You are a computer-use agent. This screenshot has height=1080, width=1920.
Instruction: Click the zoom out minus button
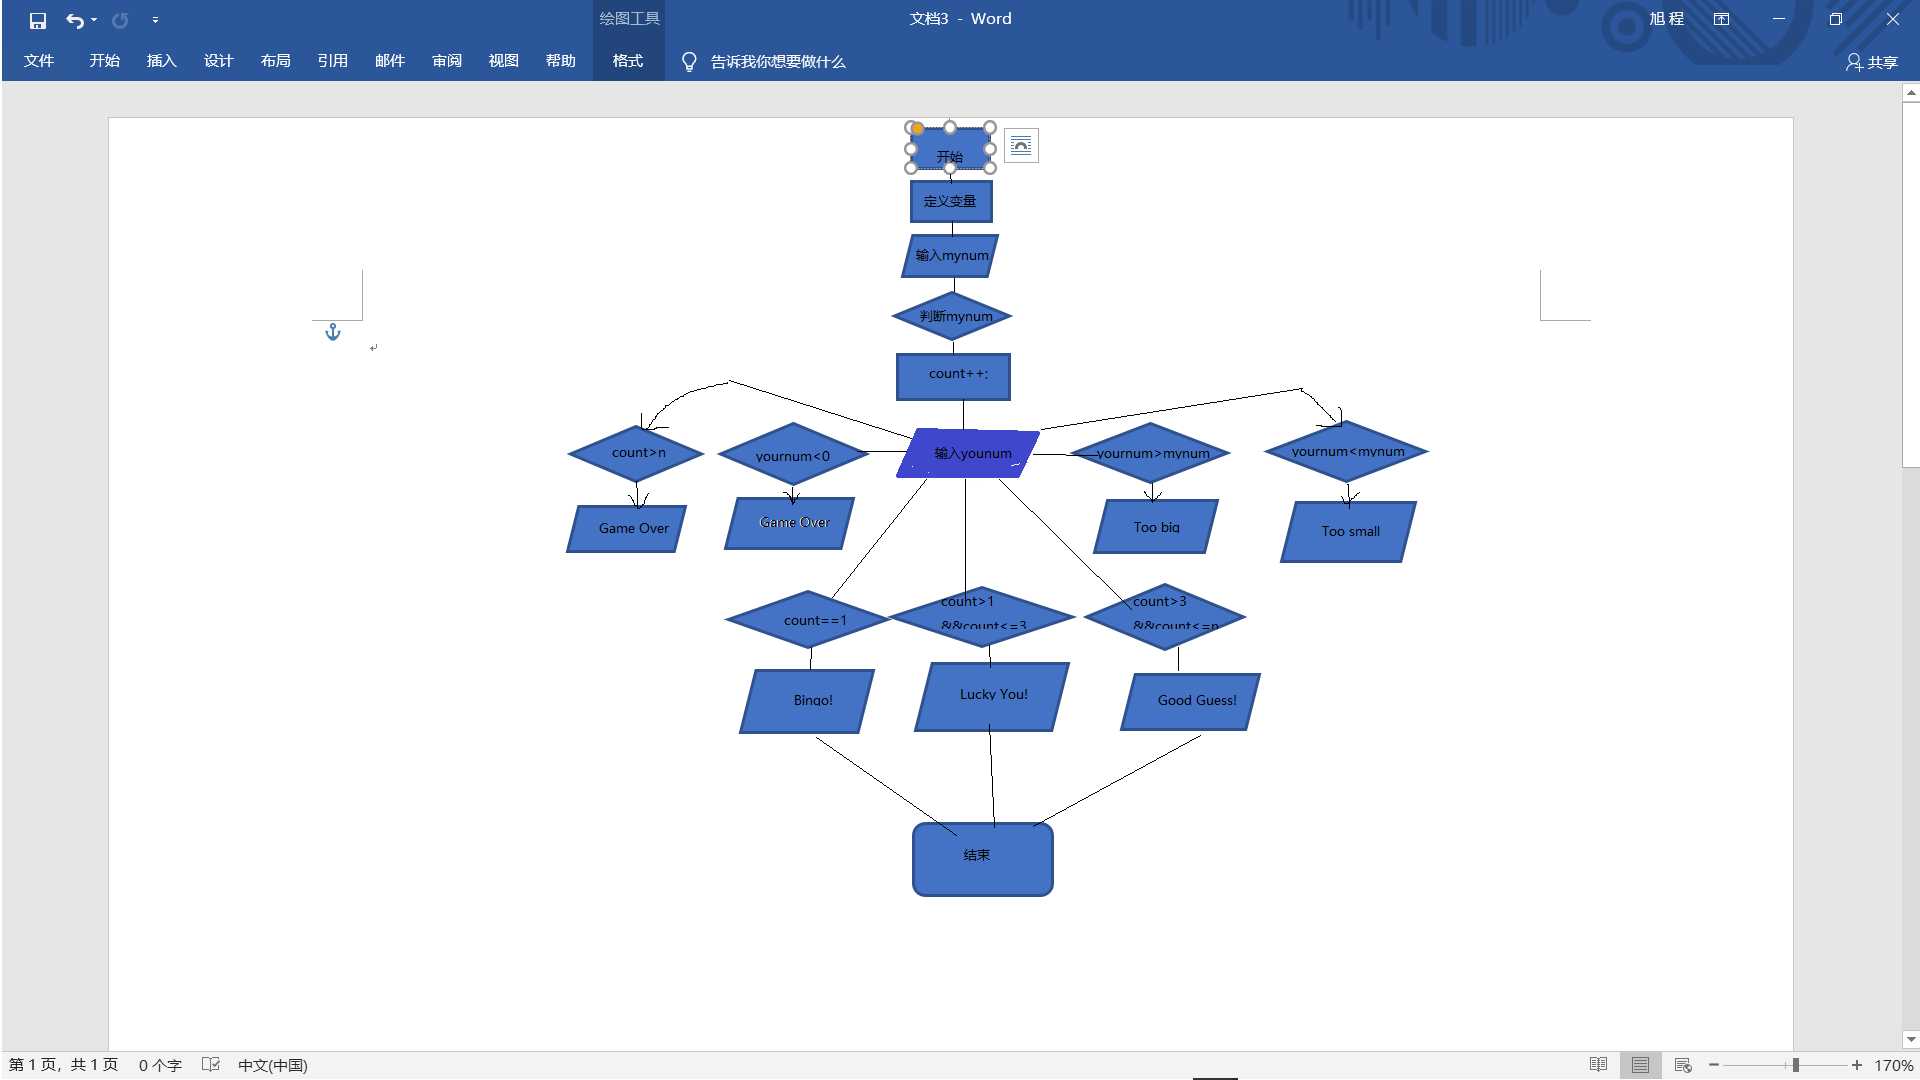click(1714, 1065)
